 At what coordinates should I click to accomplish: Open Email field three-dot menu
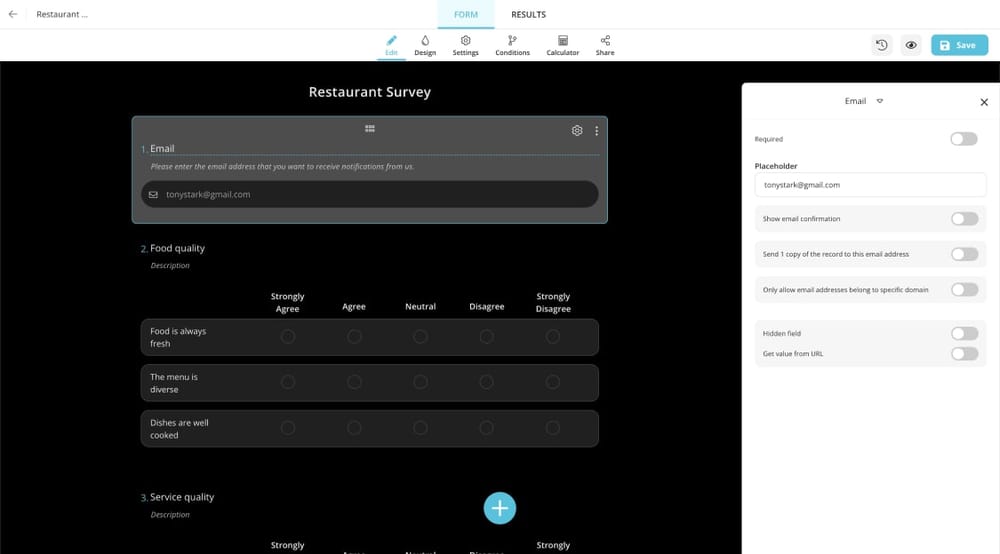click(597, 131)
